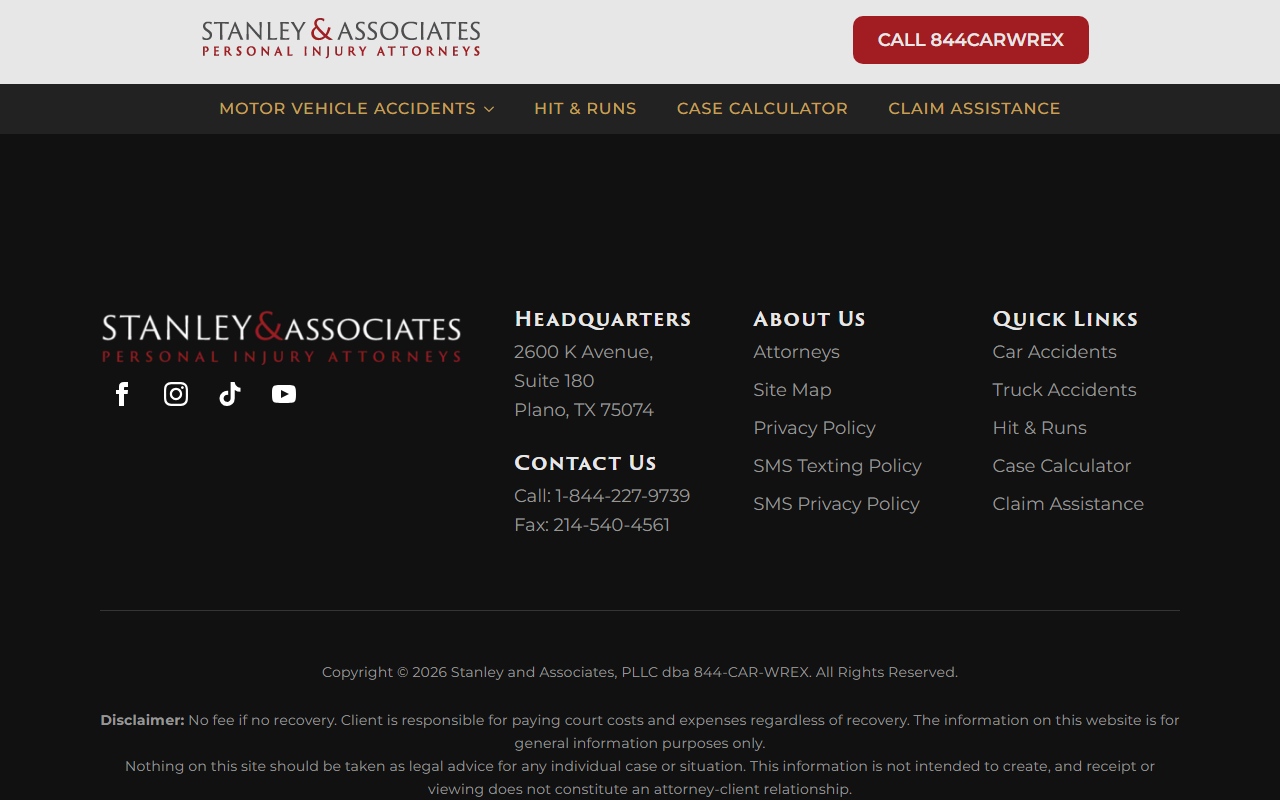Image resolution: width=1280 pixels, height=800 pixels.
Task: Click the Quick Links heading
Action: [1065, 319]
